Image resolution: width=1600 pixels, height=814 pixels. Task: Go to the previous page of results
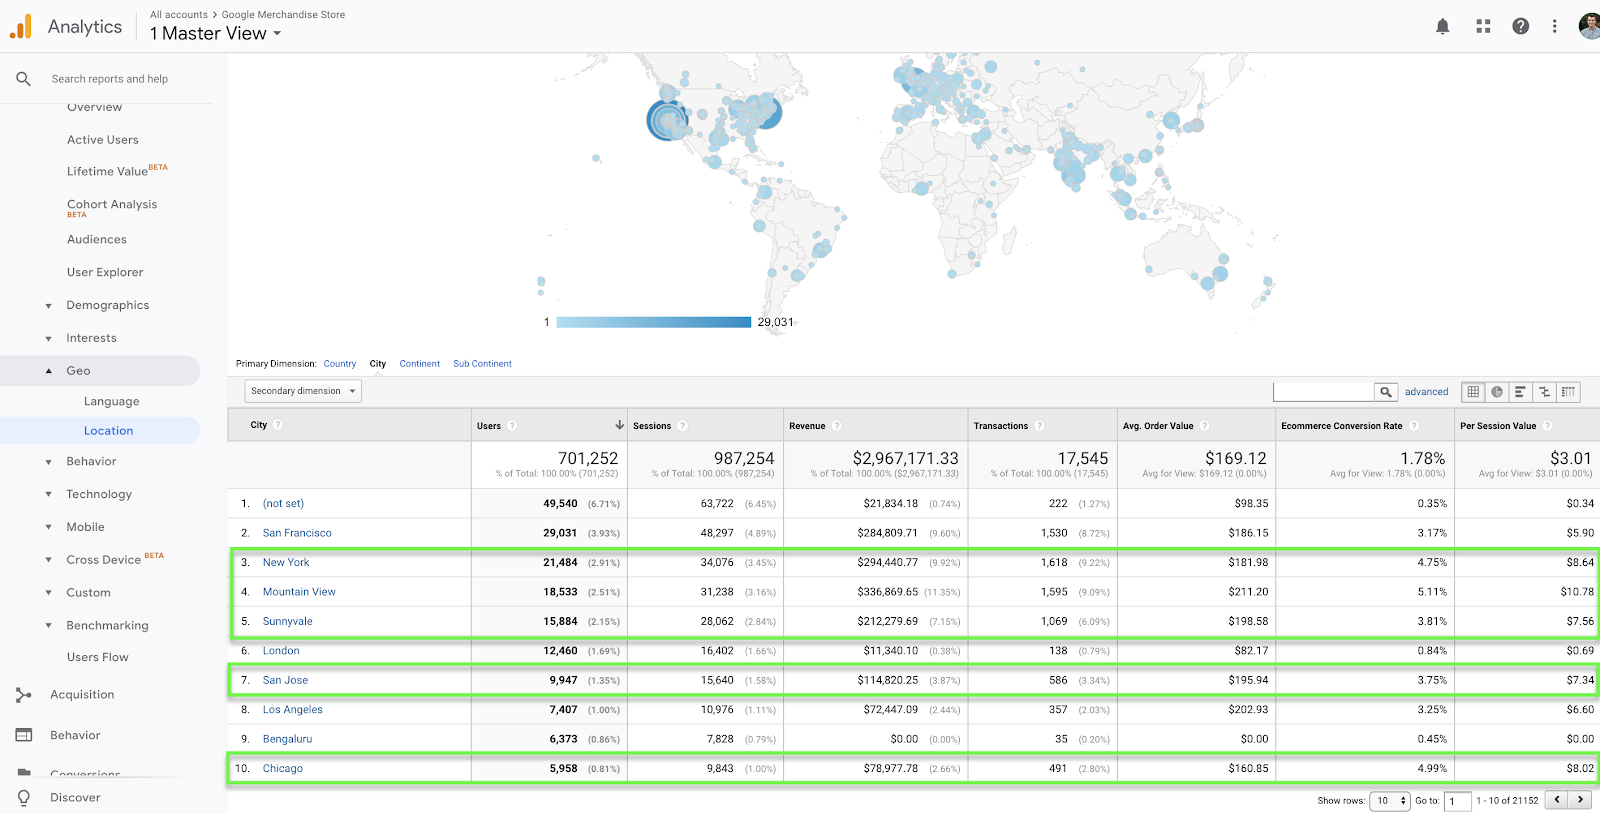(1557, 800)
